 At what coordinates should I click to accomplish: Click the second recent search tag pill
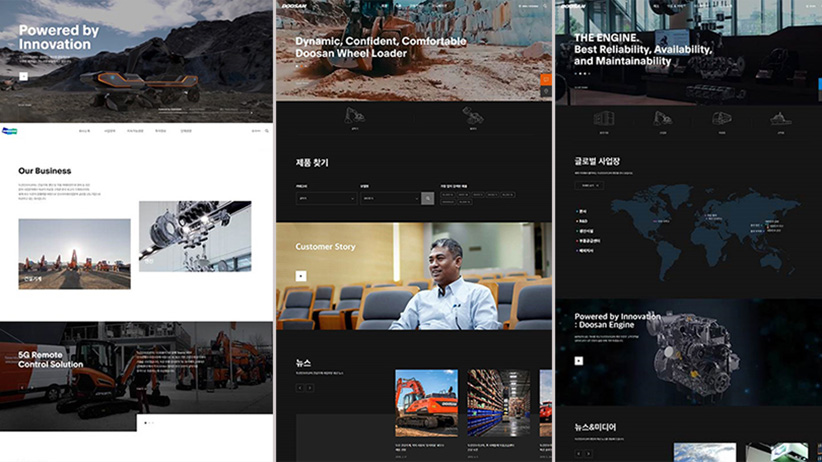(x=463, y=195)
